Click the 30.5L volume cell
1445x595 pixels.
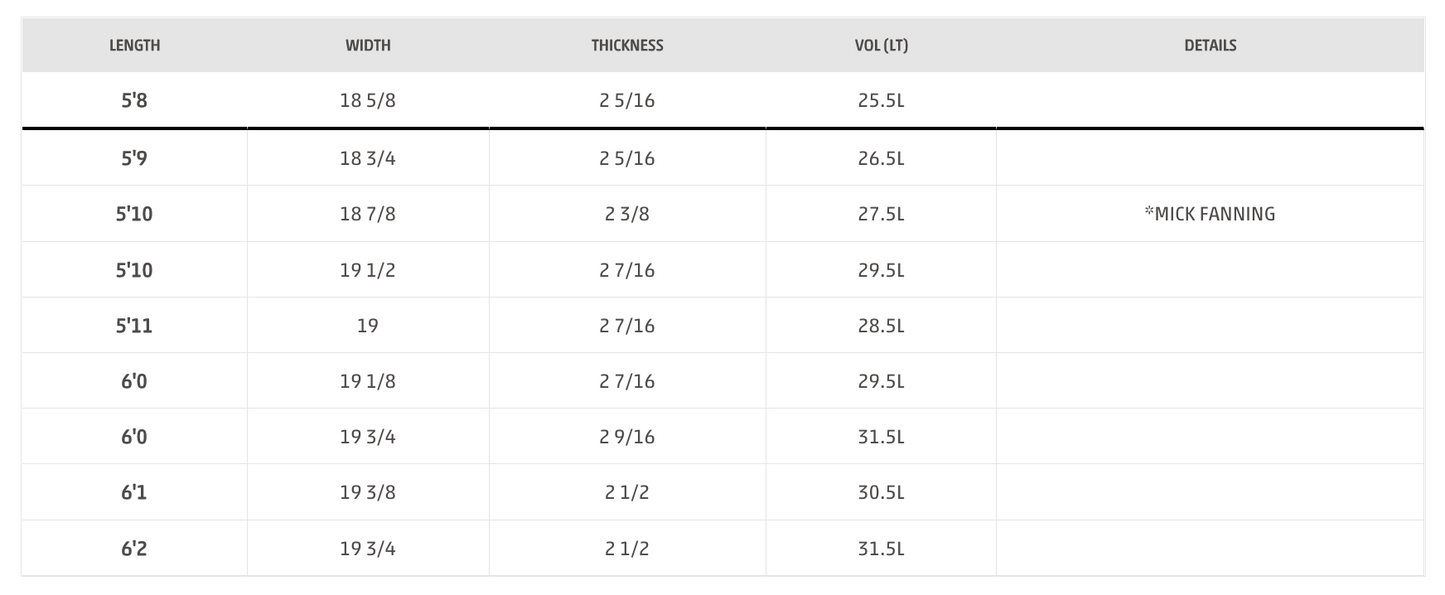[881, 492]
